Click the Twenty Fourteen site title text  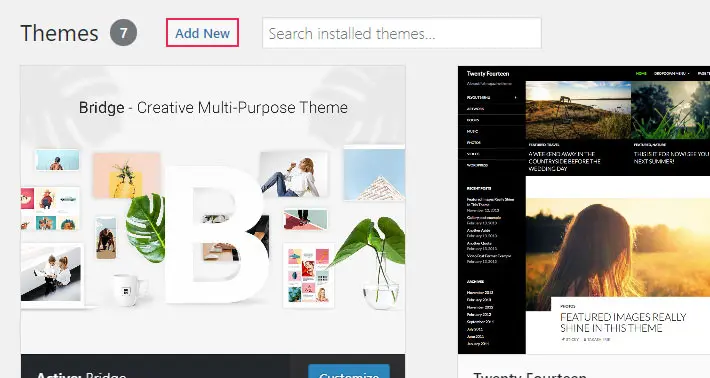[488, 73]
